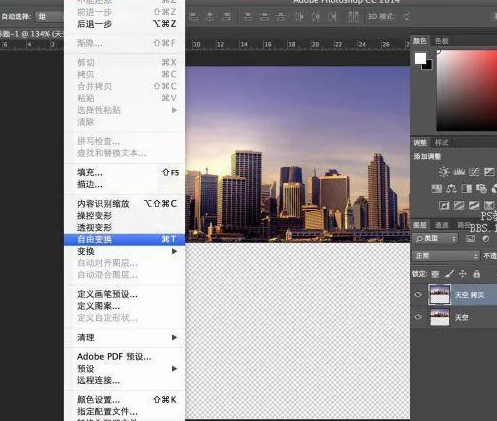Expand the 清理 submenu

point(125,337)
